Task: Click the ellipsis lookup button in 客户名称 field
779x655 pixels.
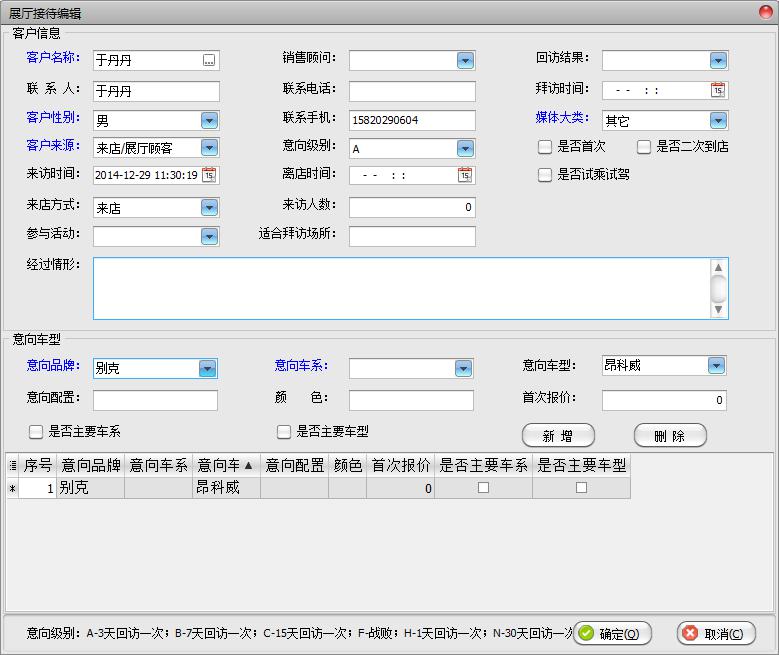Action: [208, 61]
